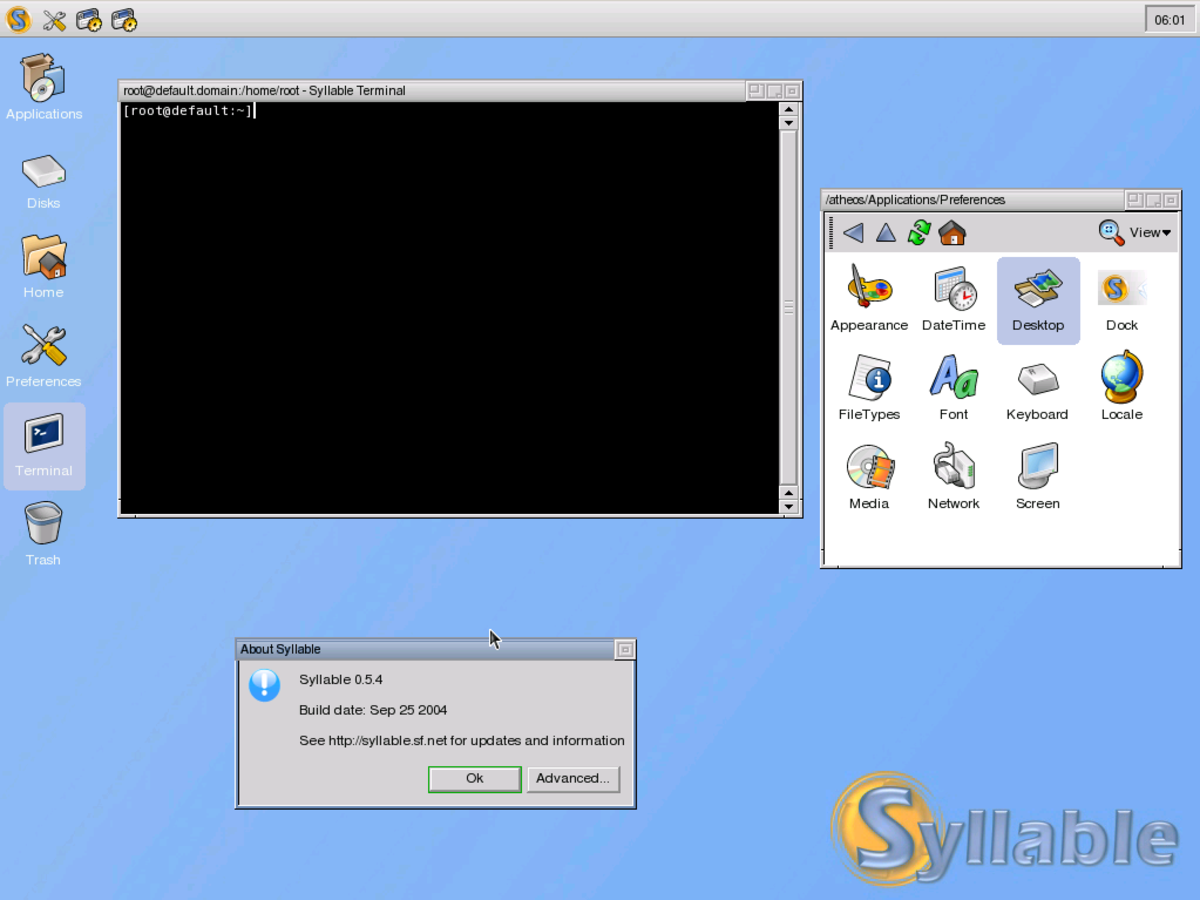Click the Syllable Terminal title bar

pos(433,90)
